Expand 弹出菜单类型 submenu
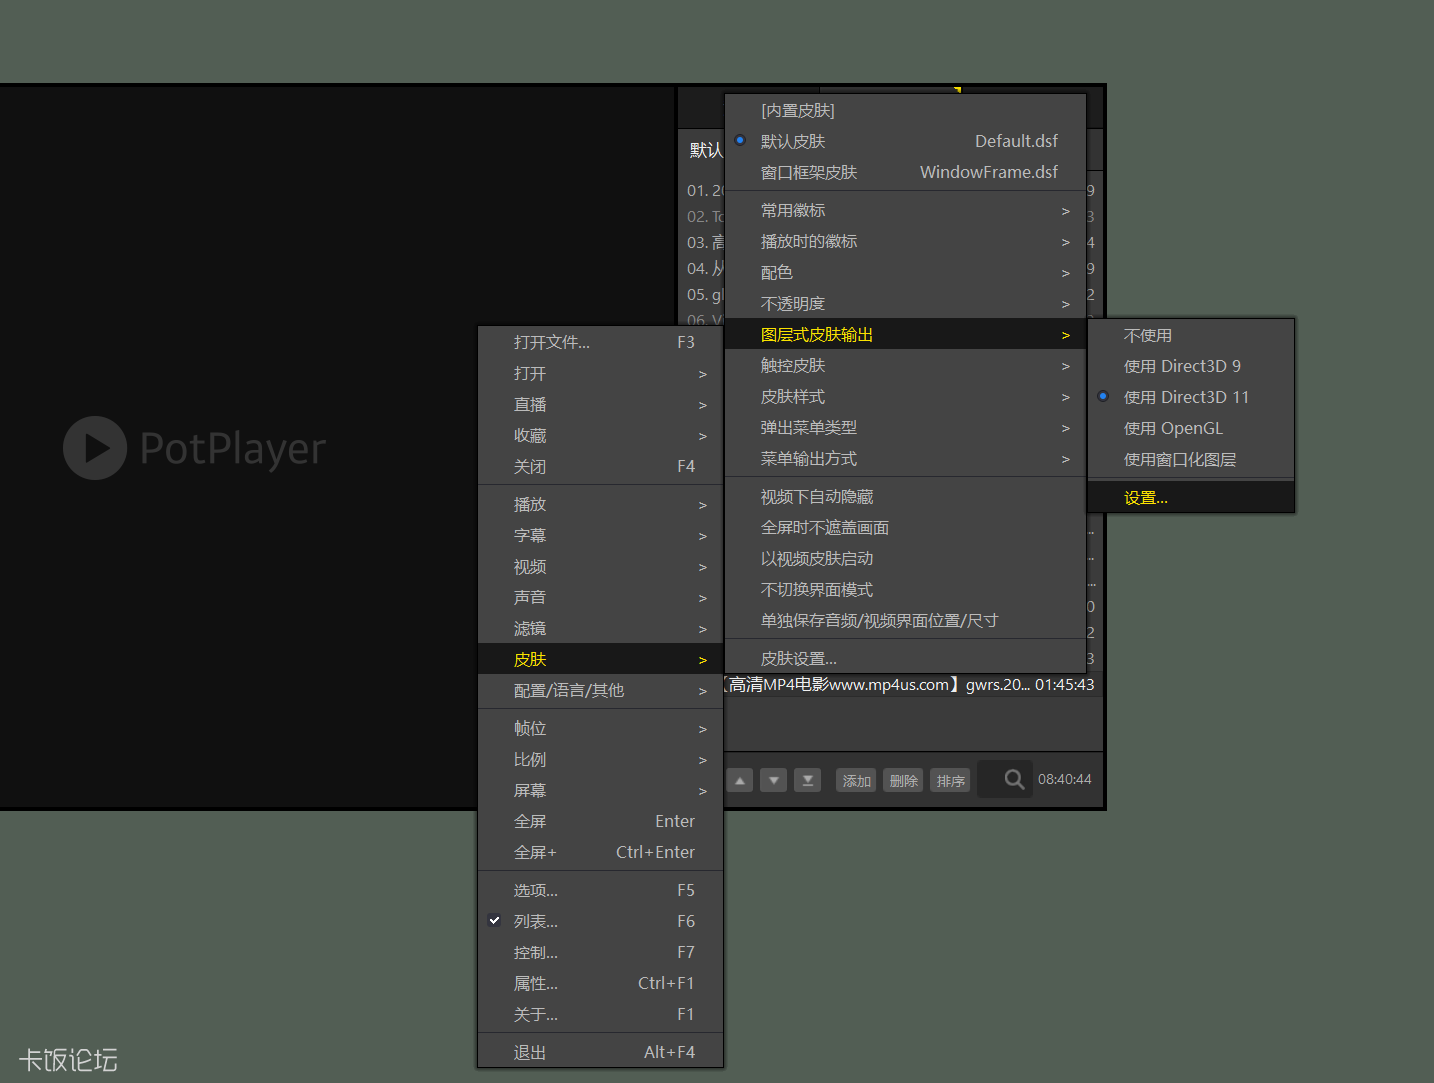This screenshot has height=1083, width=1434. coord(905,427)
